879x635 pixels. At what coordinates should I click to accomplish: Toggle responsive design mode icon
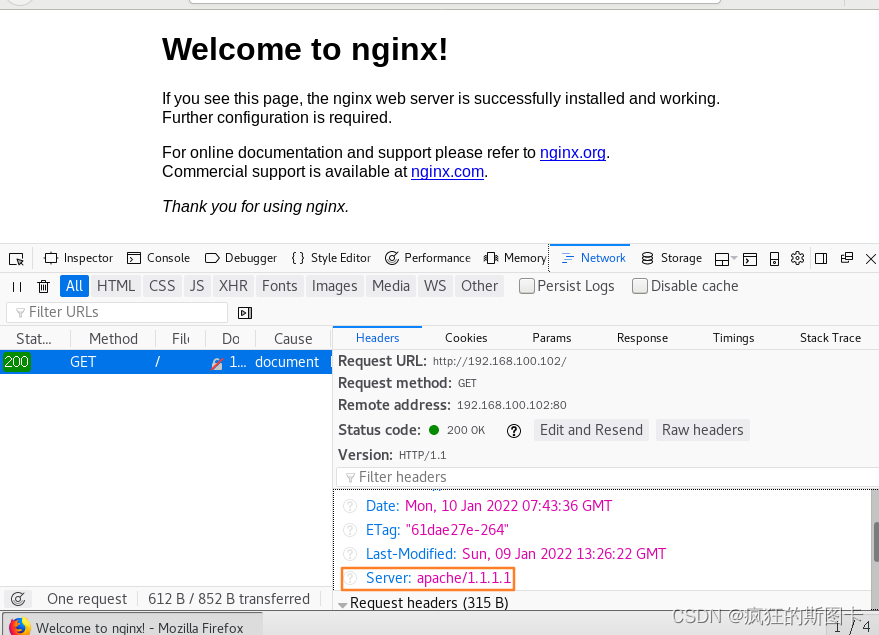tap(774, 258)
